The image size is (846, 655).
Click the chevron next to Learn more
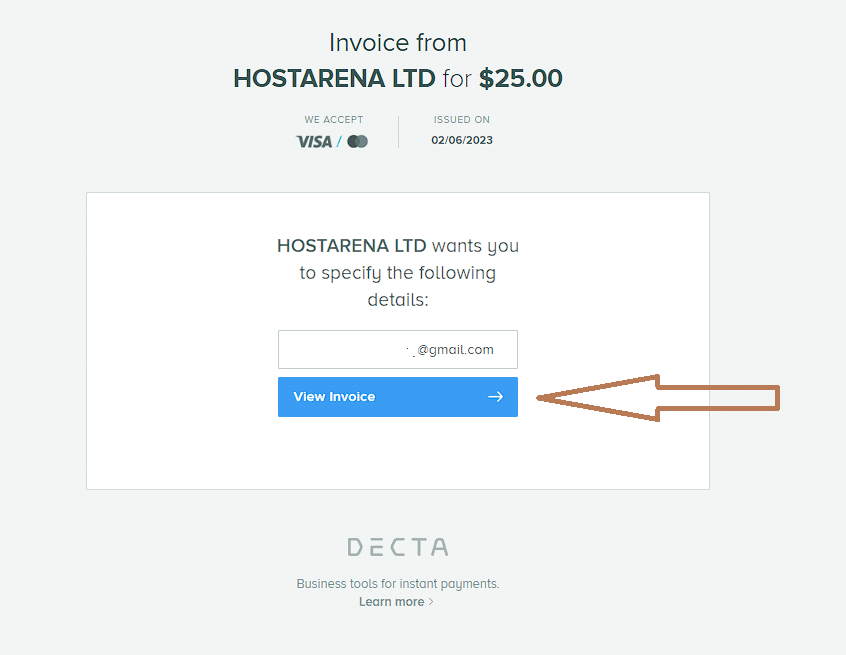point(431,602)
